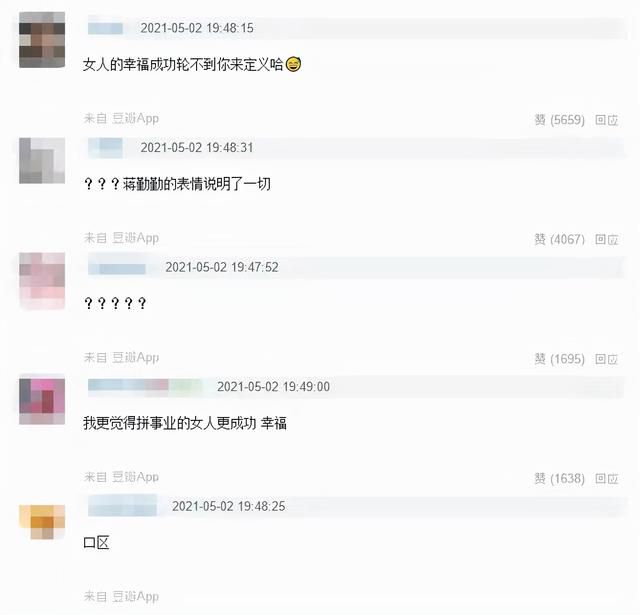Open username next to the 19:49:00 timestamp
The image size is (640, 615).
click(145, 385)
